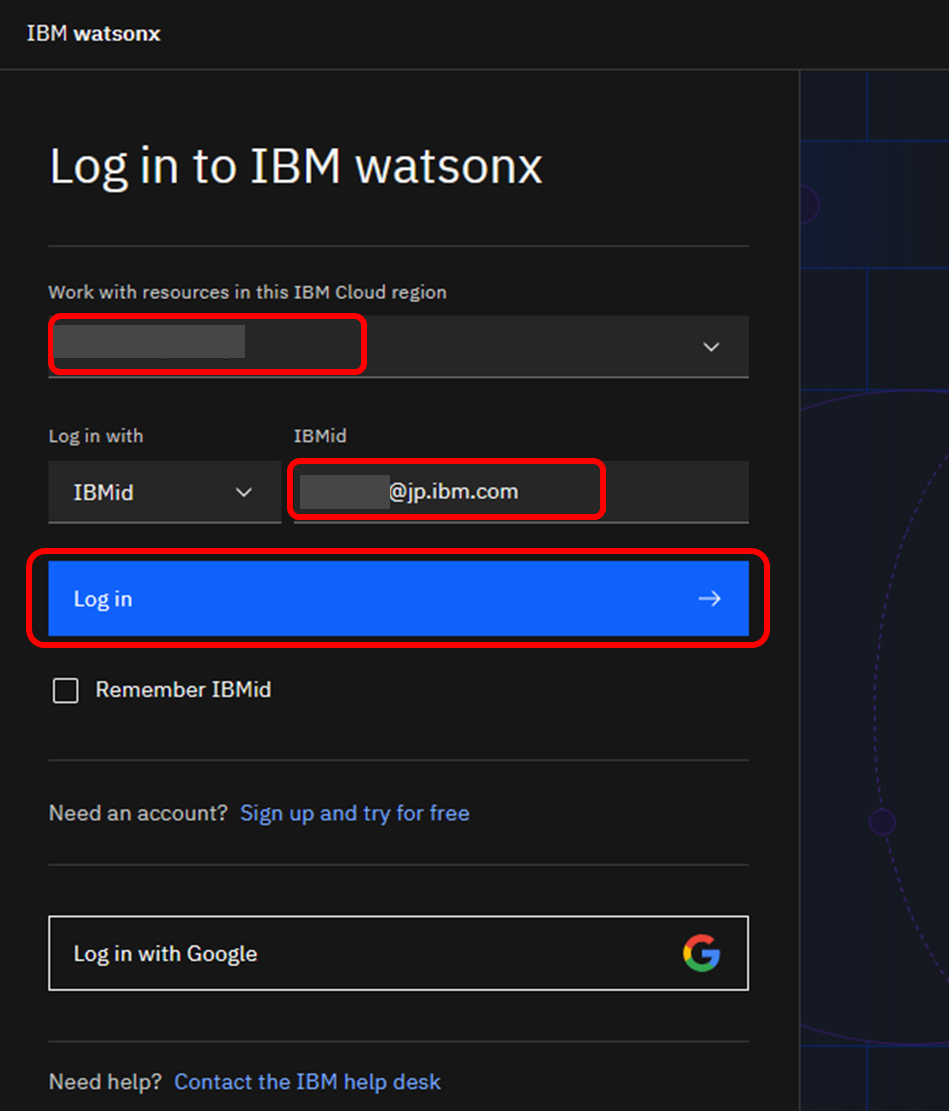Click the "Log in to IBM watsonx" heading

pyautogui.click(x=296, y=166)
